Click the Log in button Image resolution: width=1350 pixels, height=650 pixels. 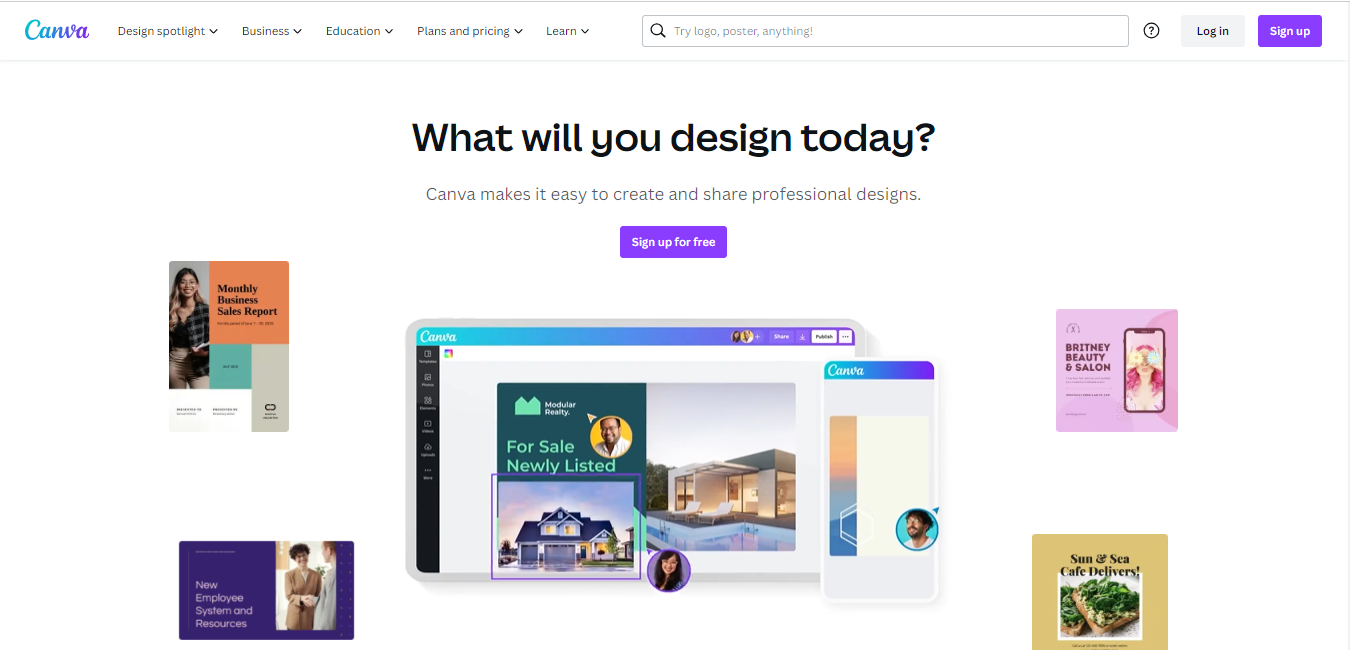1212,31
